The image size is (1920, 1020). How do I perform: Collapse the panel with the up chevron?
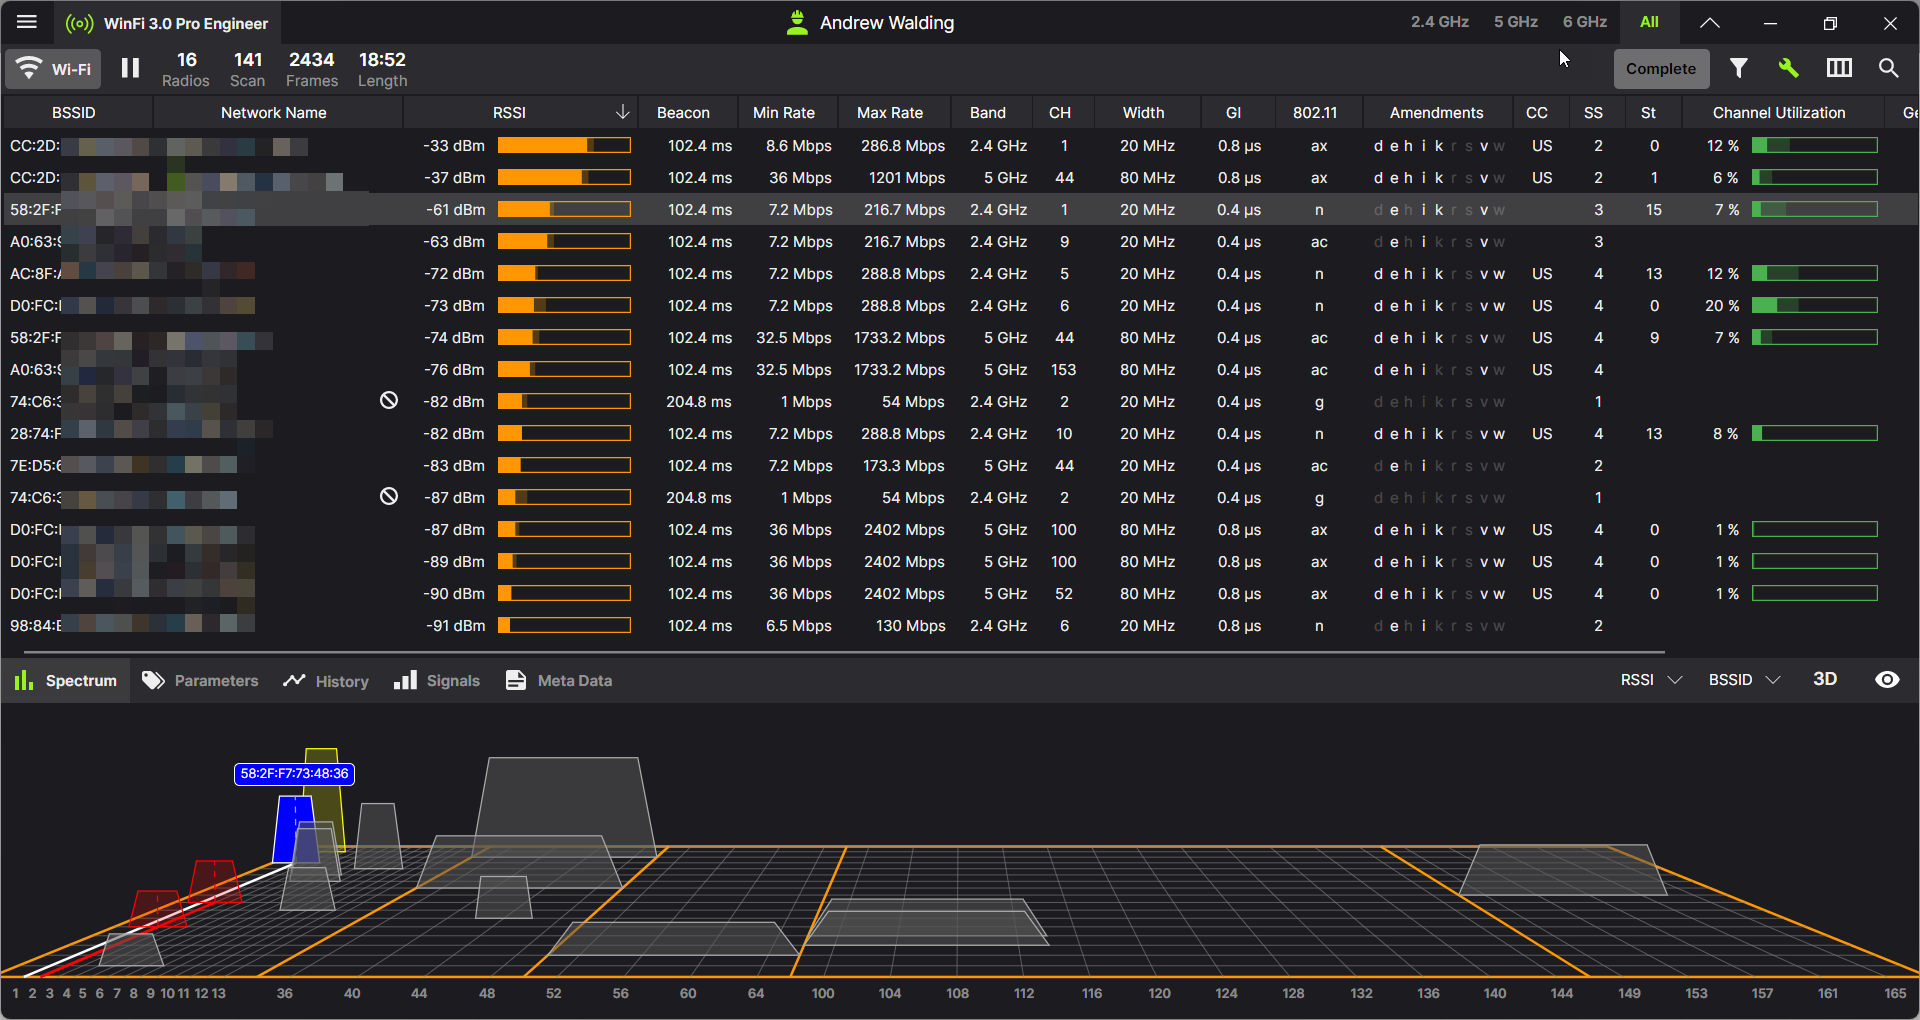click(x=1710, y=22)
